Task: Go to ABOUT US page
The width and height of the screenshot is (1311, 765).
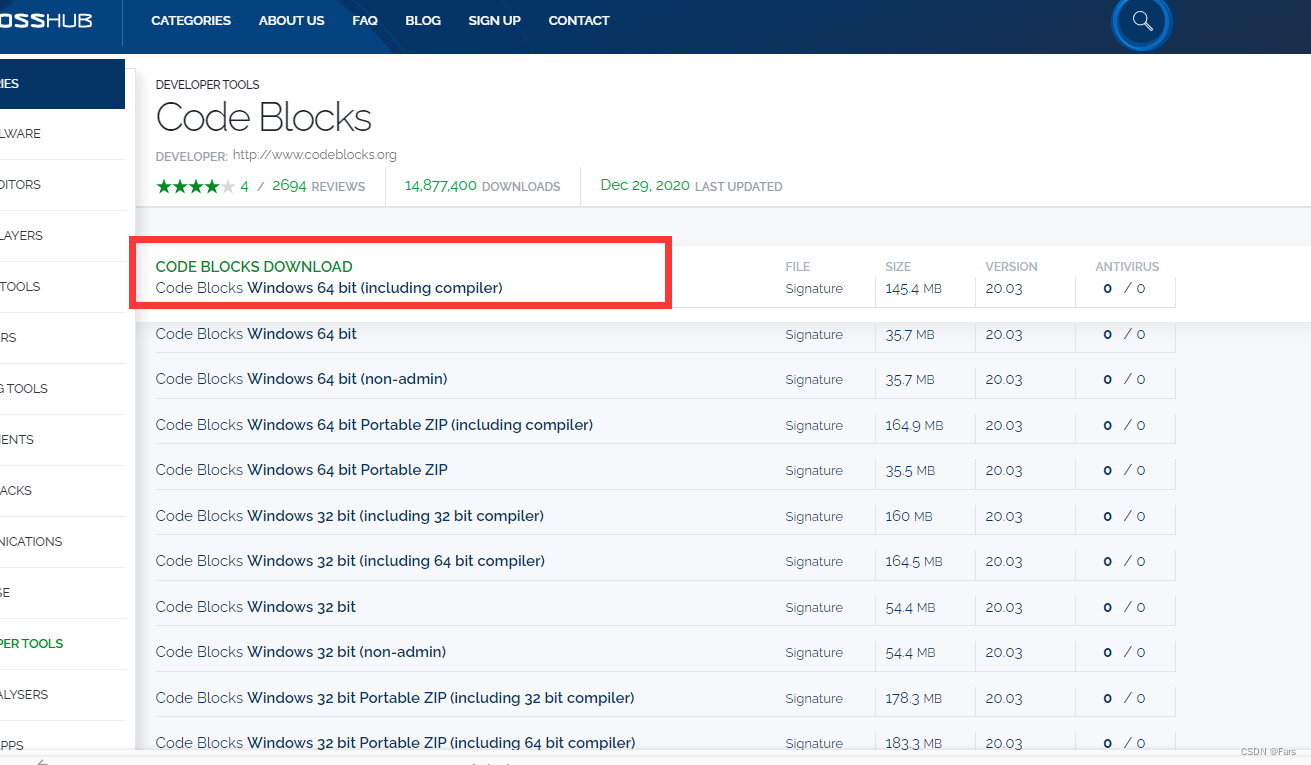Action: [291, 21]
